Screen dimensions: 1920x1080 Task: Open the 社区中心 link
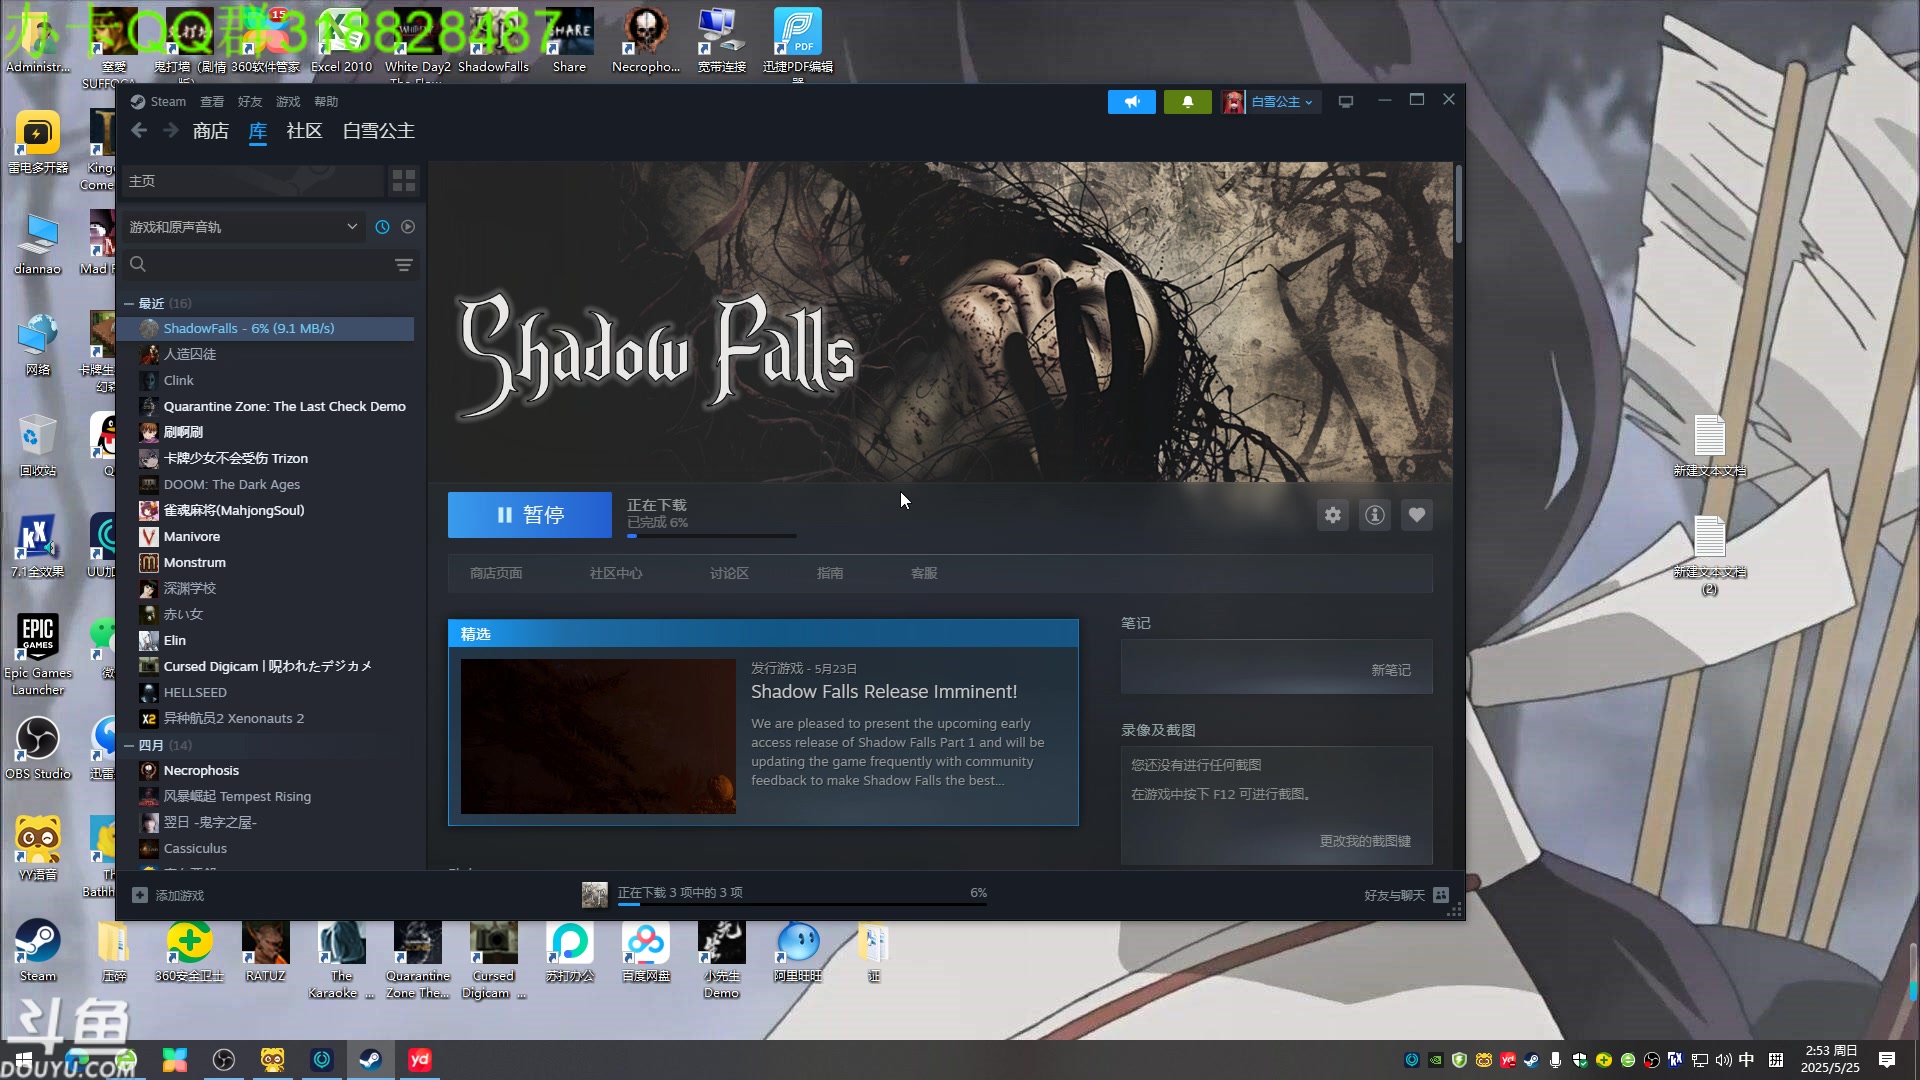pos(616,573)
